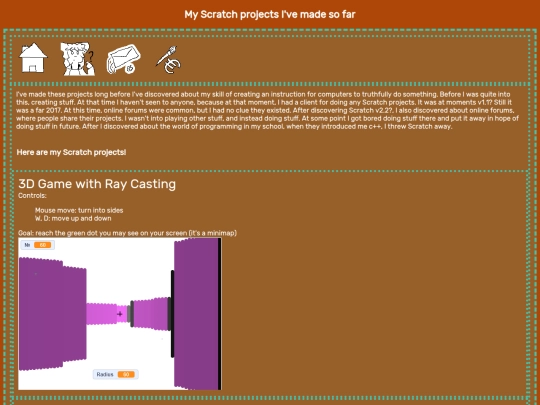Click the 'Goal: reach the green dot' sentence
Viewport: 540px width, 405px height.
(127, 233)
